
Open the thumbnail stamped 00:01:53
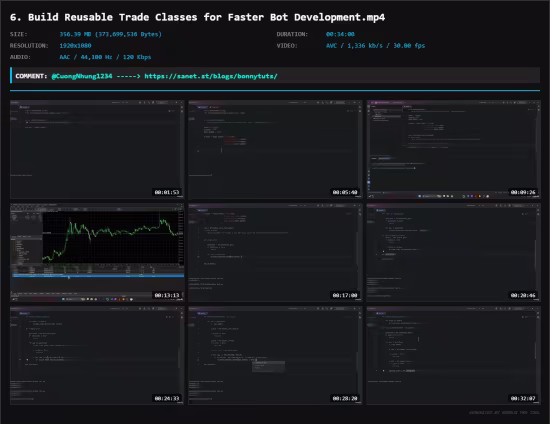pyautogui.click(x=97, y=149)
